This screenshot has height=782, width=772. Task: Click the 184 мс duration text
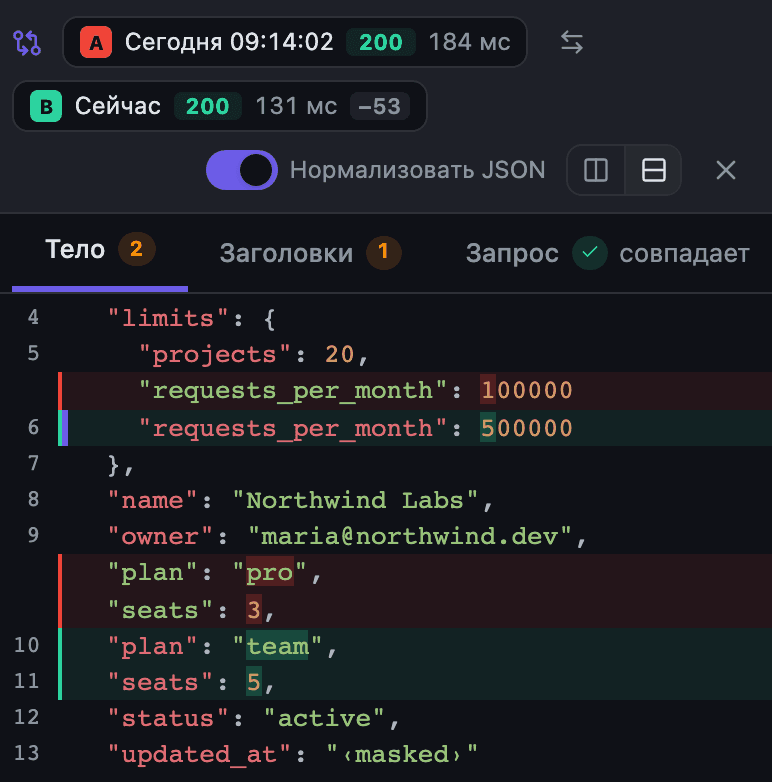[469, 42]
